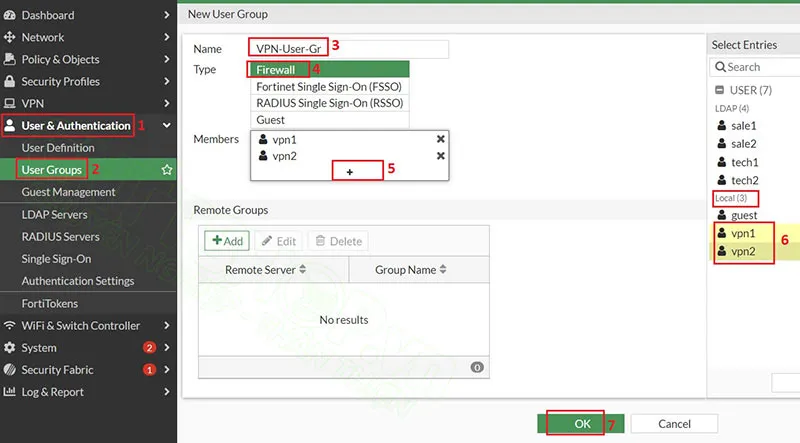Sort by Remote Server column arrows

coord(303,269)
